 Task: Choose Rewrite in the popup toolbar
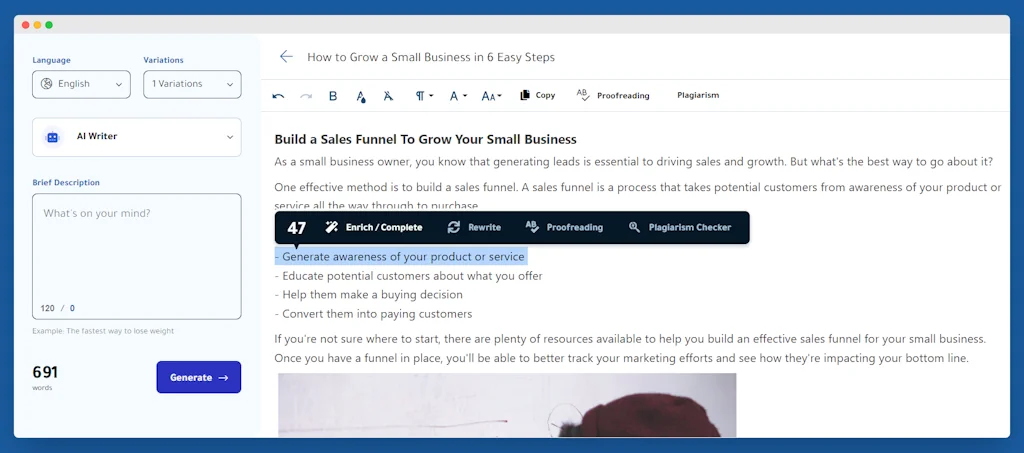(x=474, y=228)
